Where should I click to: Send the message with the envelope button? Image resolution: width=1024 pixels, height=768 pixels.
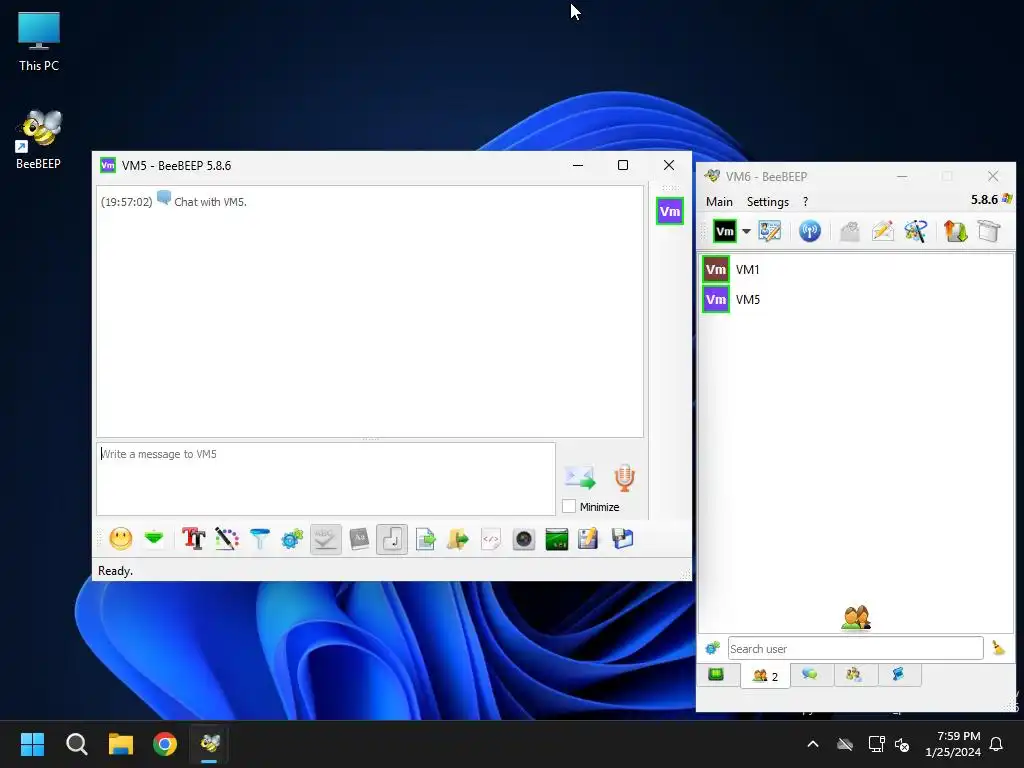580,477
